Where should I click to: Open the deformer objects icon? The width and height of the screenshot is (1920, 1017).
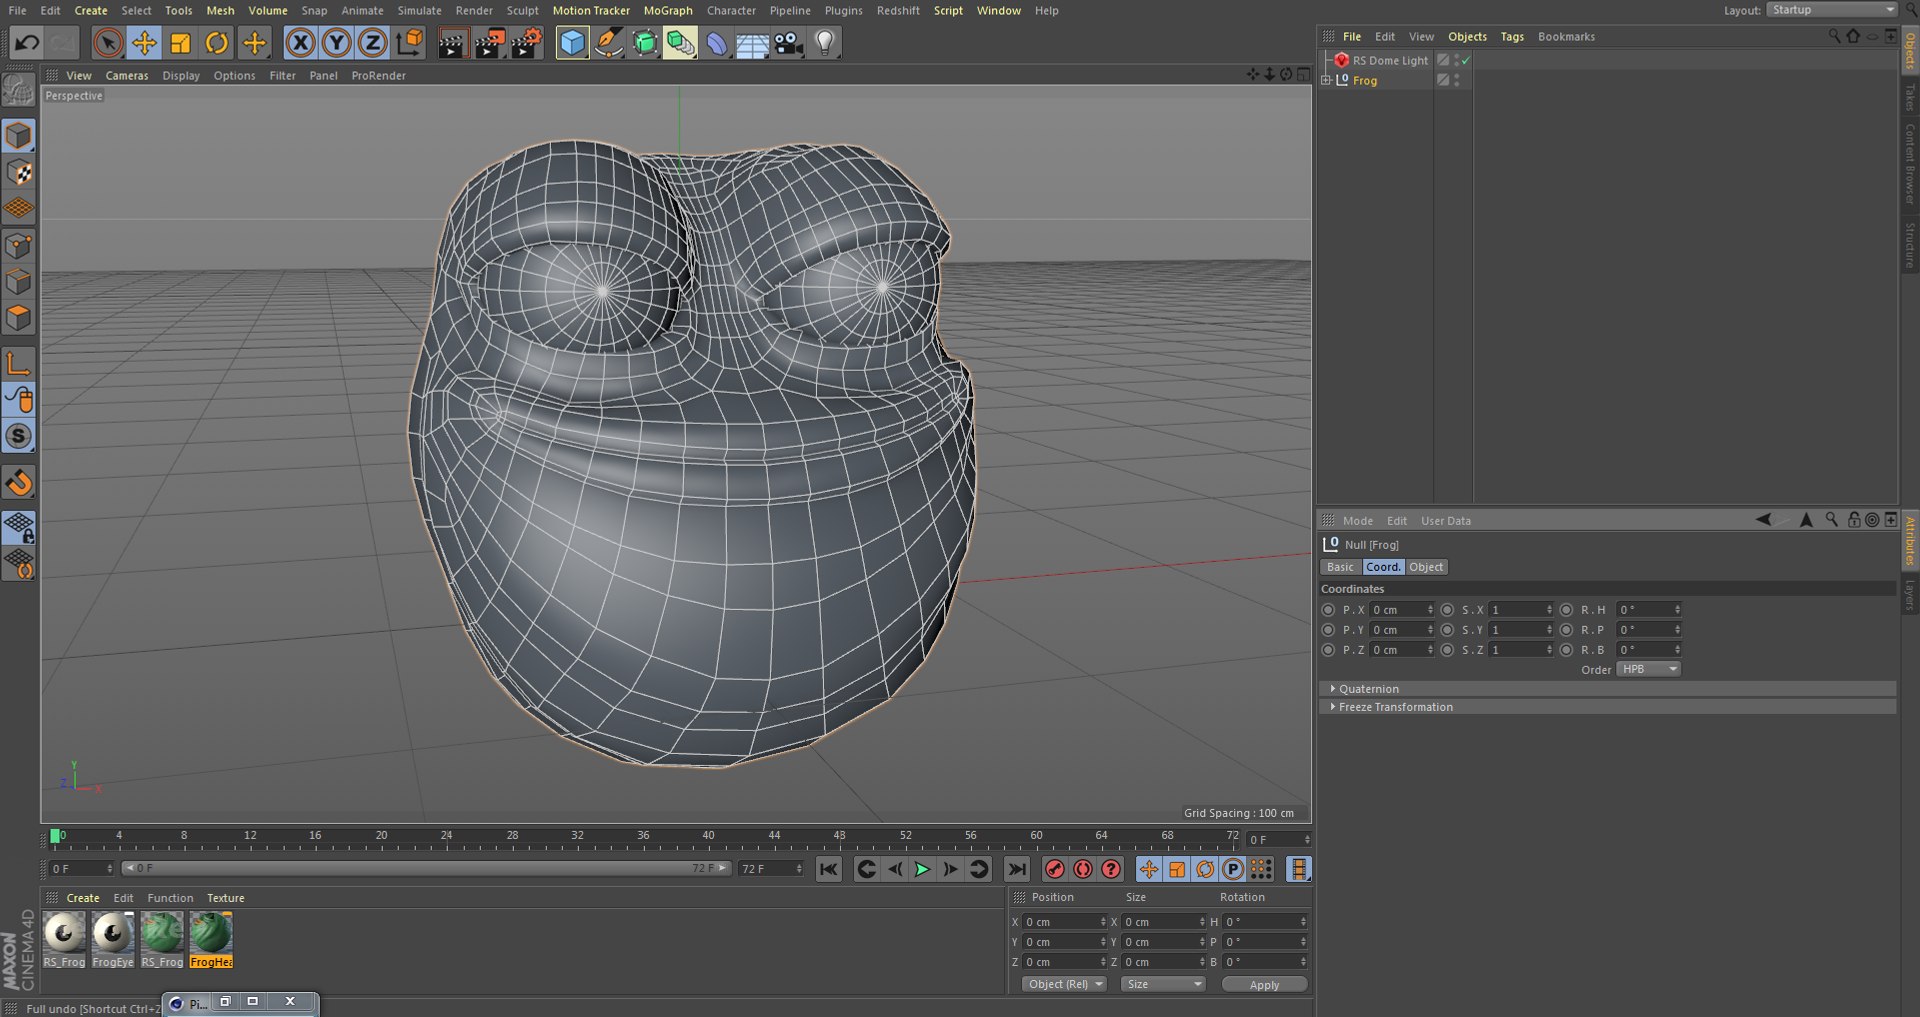point(717,43)
